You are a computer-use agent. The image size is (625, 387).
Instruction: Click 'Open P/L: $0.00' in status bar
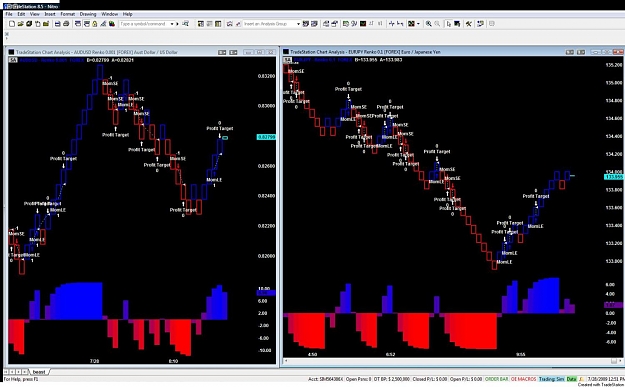coord(466,379)
